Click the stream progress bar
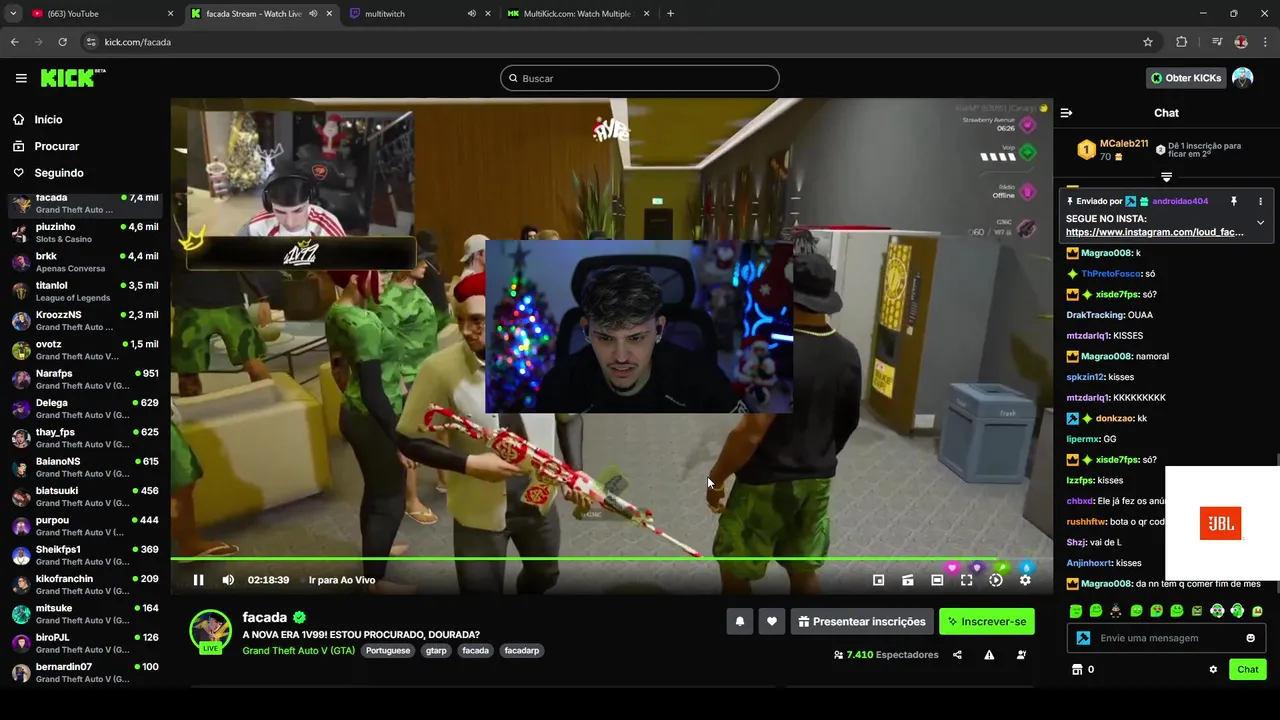Viewport: 1280px width, 720px height. tap(611, 559)
